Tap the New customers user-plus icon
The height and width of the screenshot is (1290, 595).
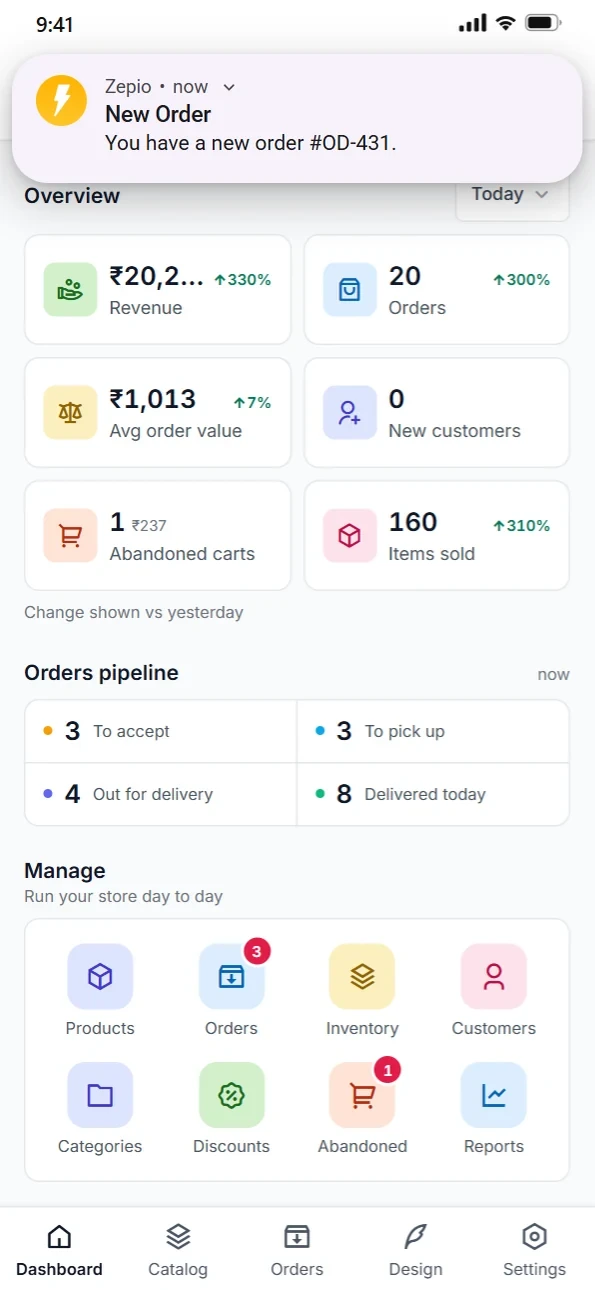pyautogui.click(x=349, y=413)
